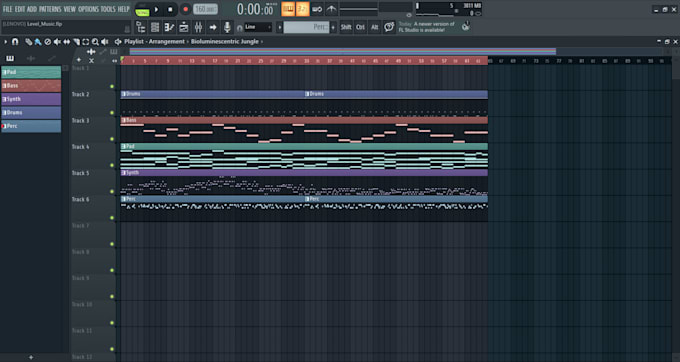This screenshot has width=680, height=362.
Task: Click the song time display
Action: pos(256,9)
